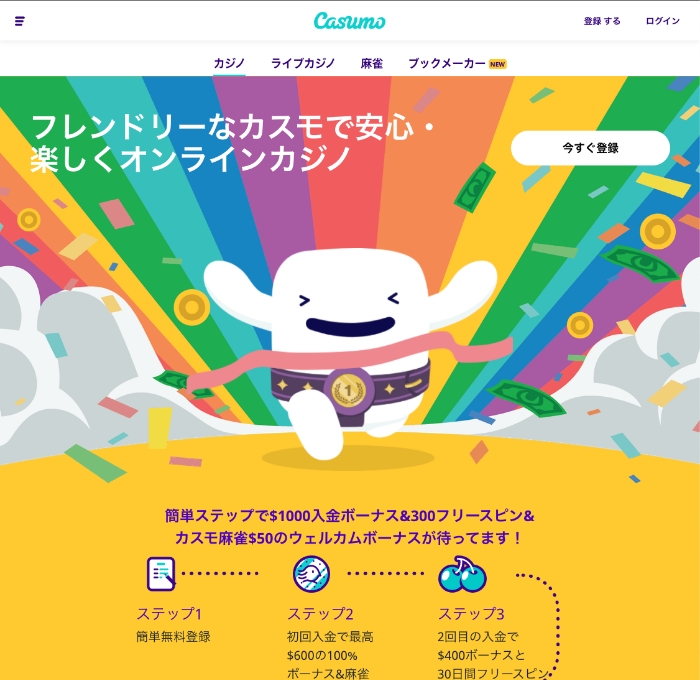This screenshot has width=700, height=680.
Task: Click the ステップ2 heading
Action: pyautogui.click(x=320, y=614)
